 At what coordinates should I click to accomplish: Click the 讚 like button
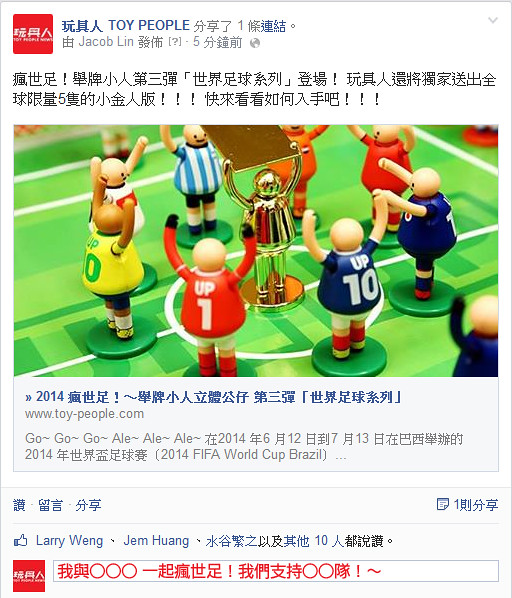[19, 505]
